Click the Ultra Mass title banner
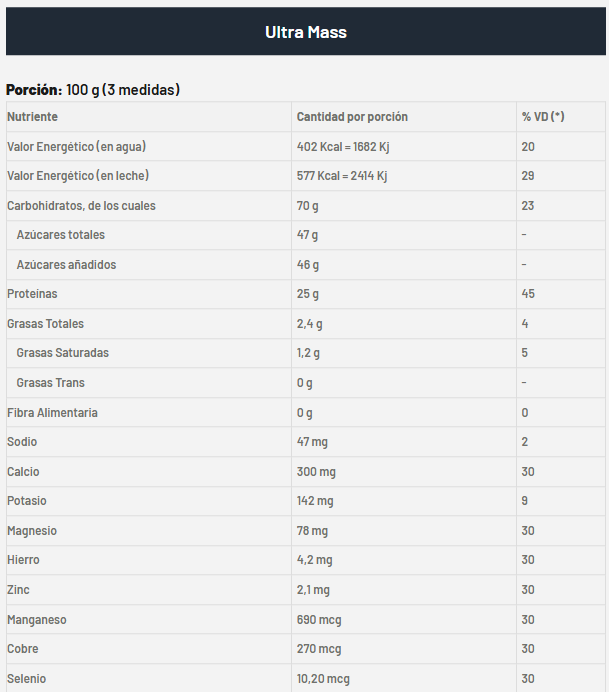Image resolution: width=609 pixels, height=692 pixels. click(305, 32)
